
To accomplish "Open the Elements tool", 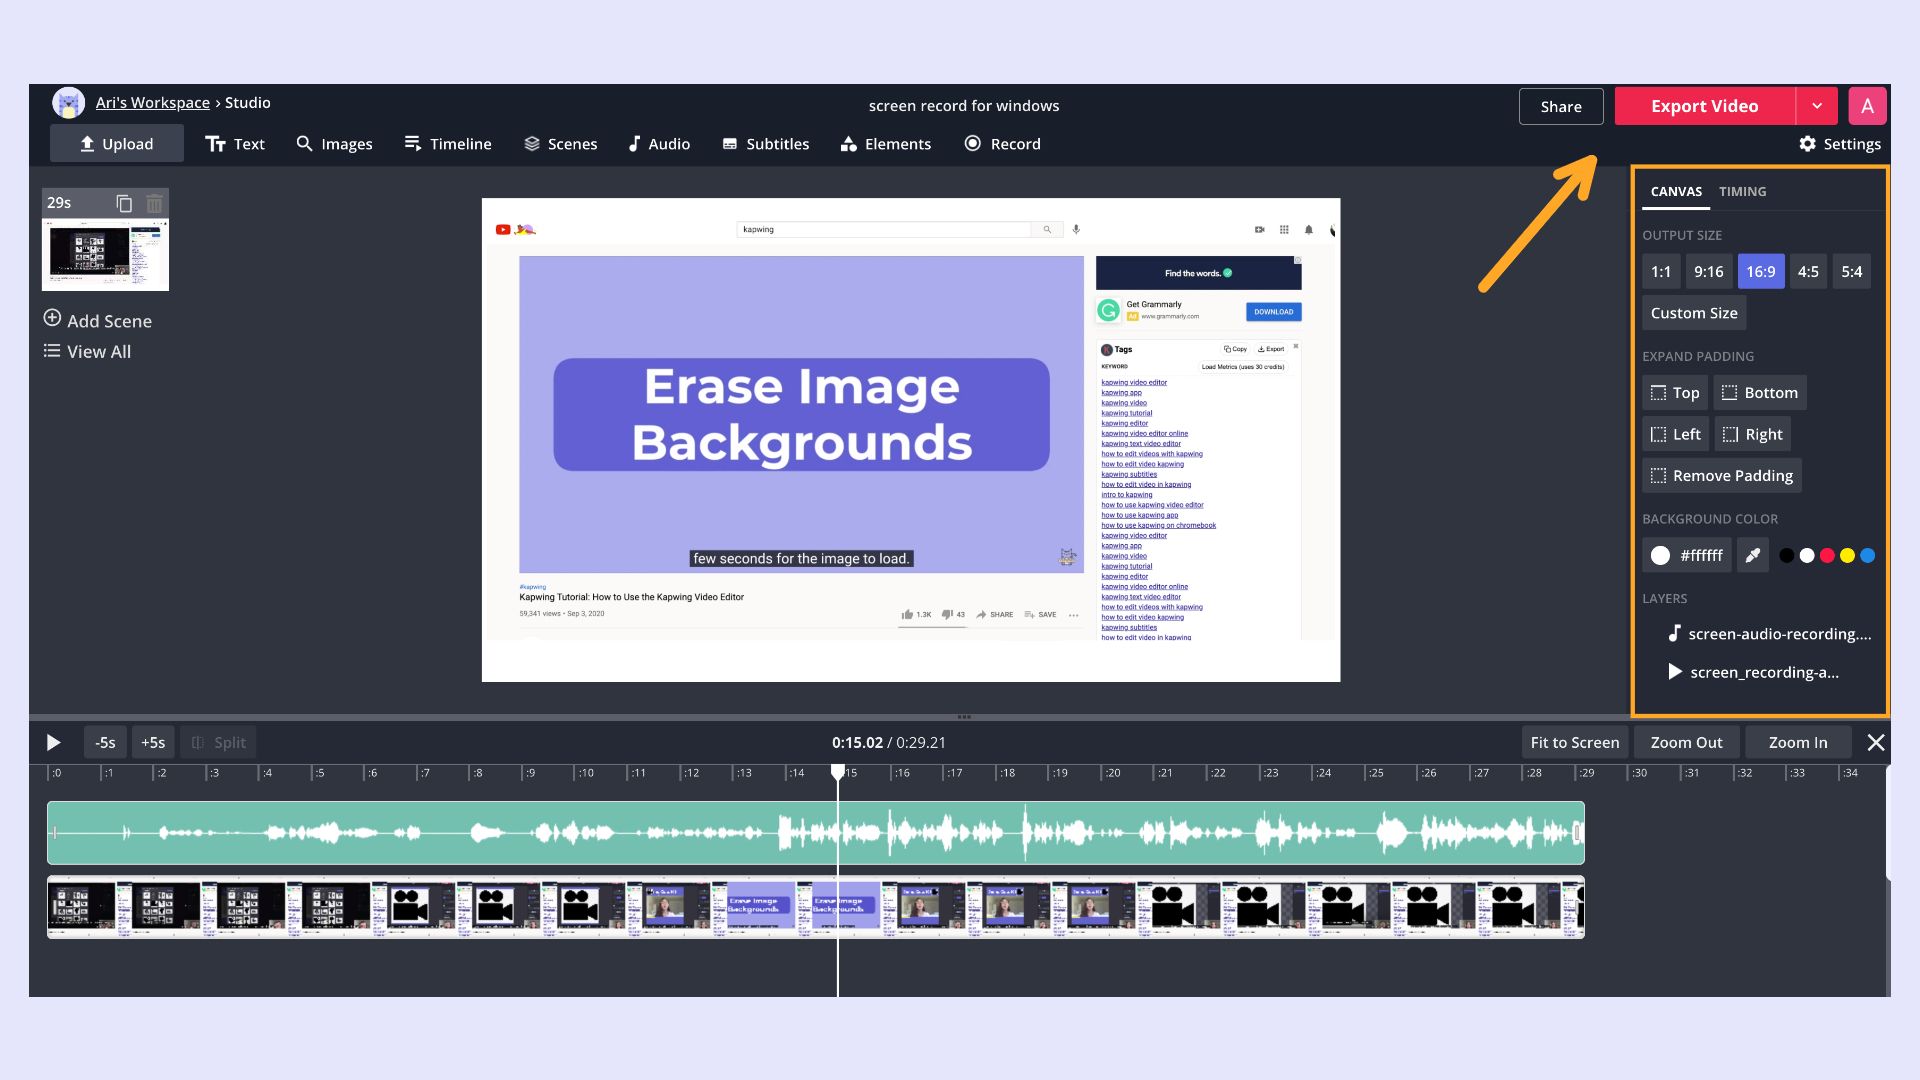I will 885,144.
